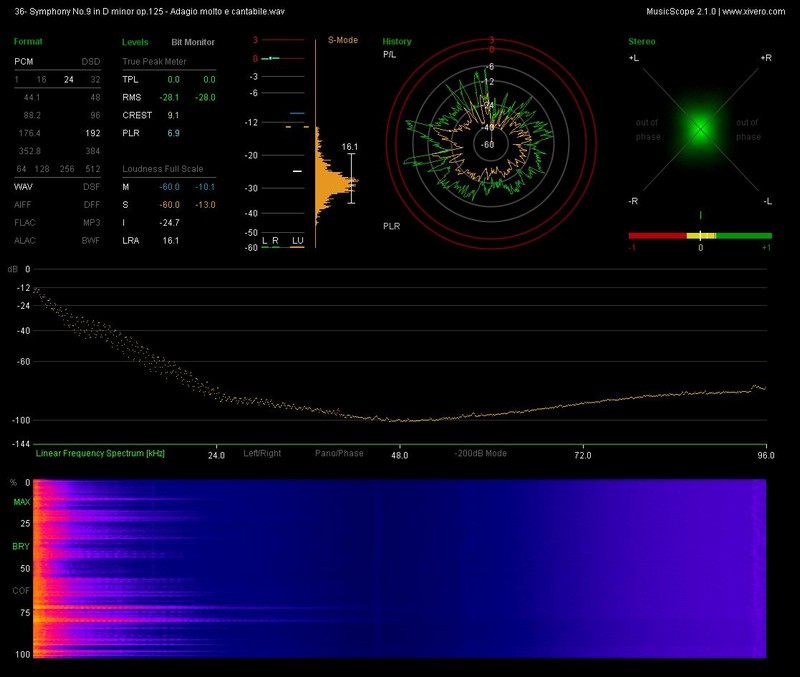Click the Stereo panel heading
800x677 pixels.
coord(642,41)
